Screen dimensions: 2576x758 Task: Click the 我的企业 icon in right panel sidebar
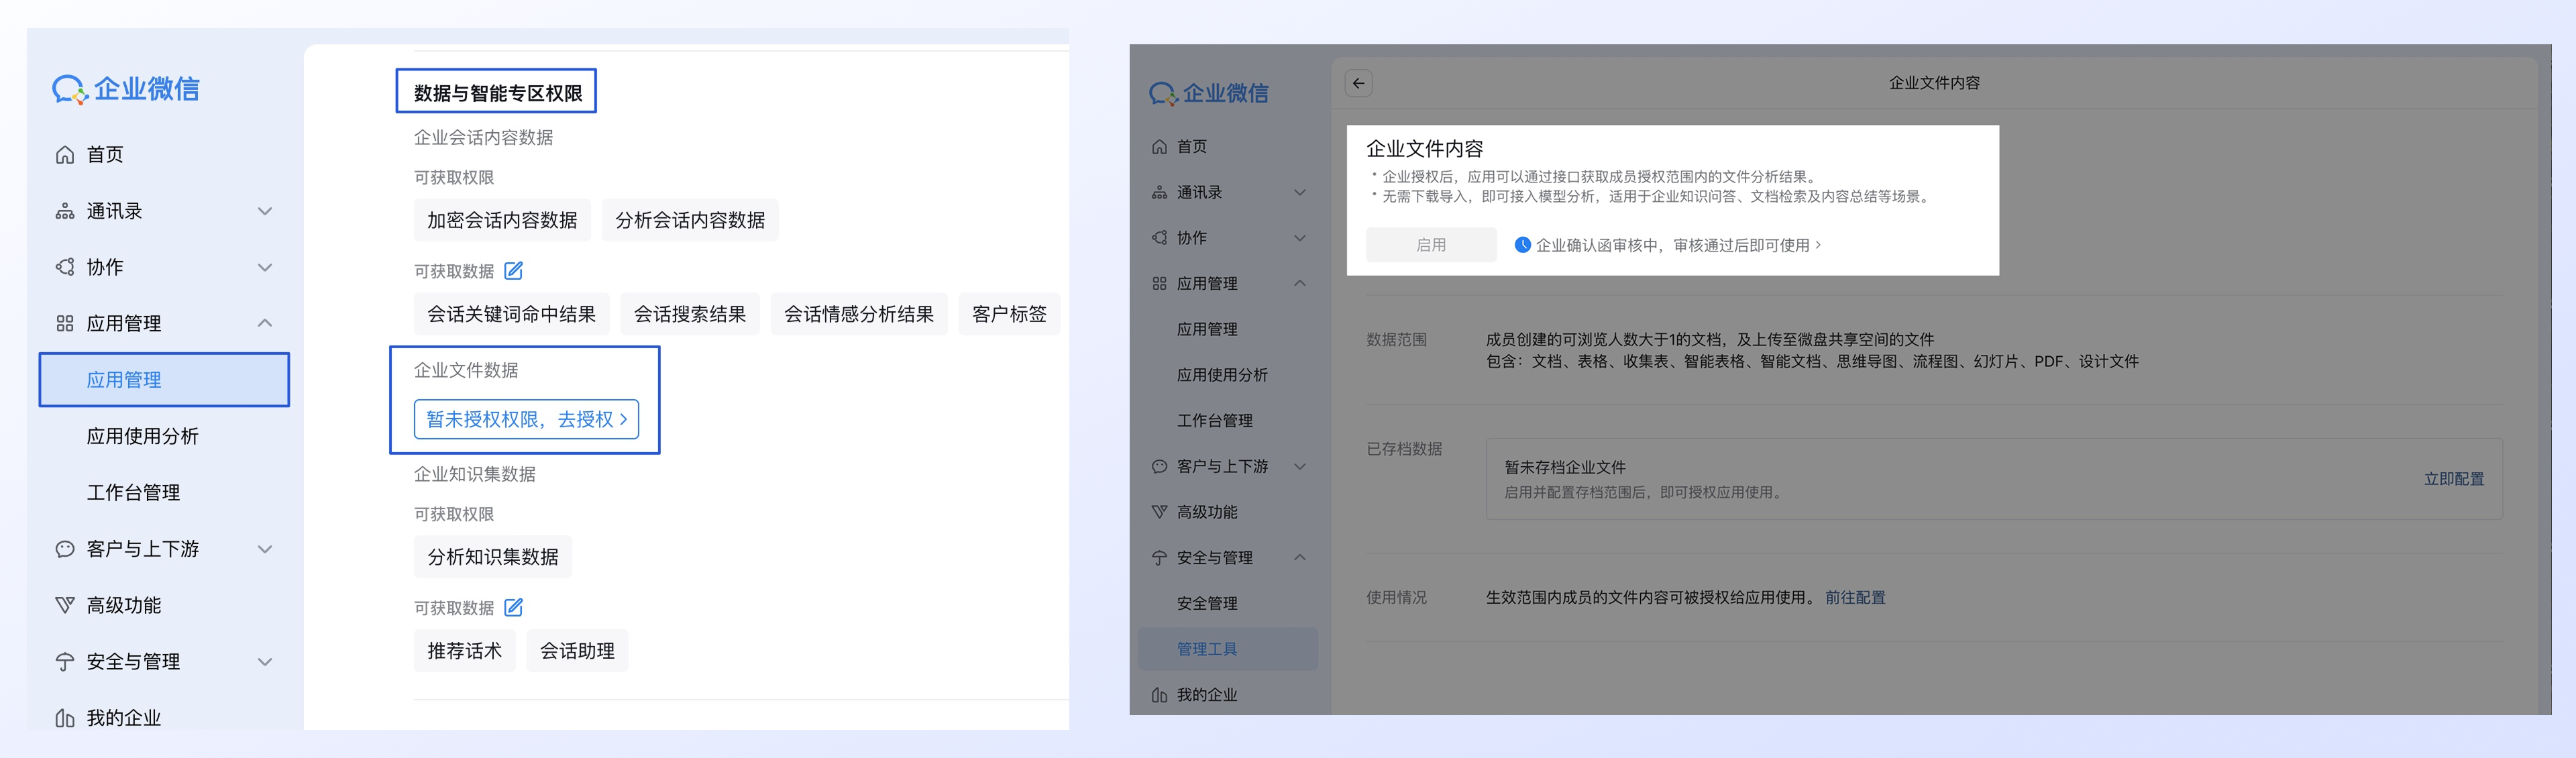pyautogui.click(x=1159, y=695)
